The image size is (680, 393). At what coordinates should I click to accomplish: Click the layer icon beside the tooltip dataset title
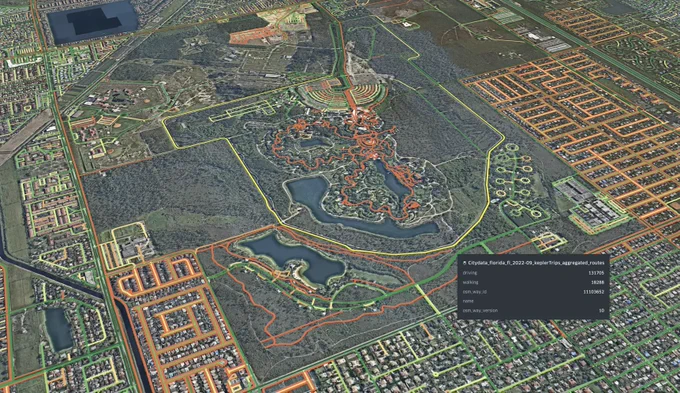point(464,263)
